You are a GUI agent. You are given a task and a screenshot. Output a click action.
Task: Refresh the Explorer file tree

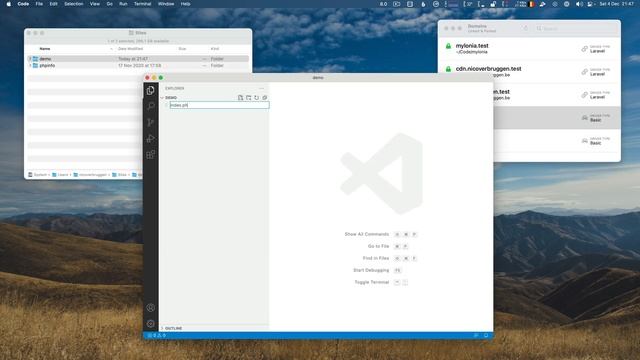[256, 98]
